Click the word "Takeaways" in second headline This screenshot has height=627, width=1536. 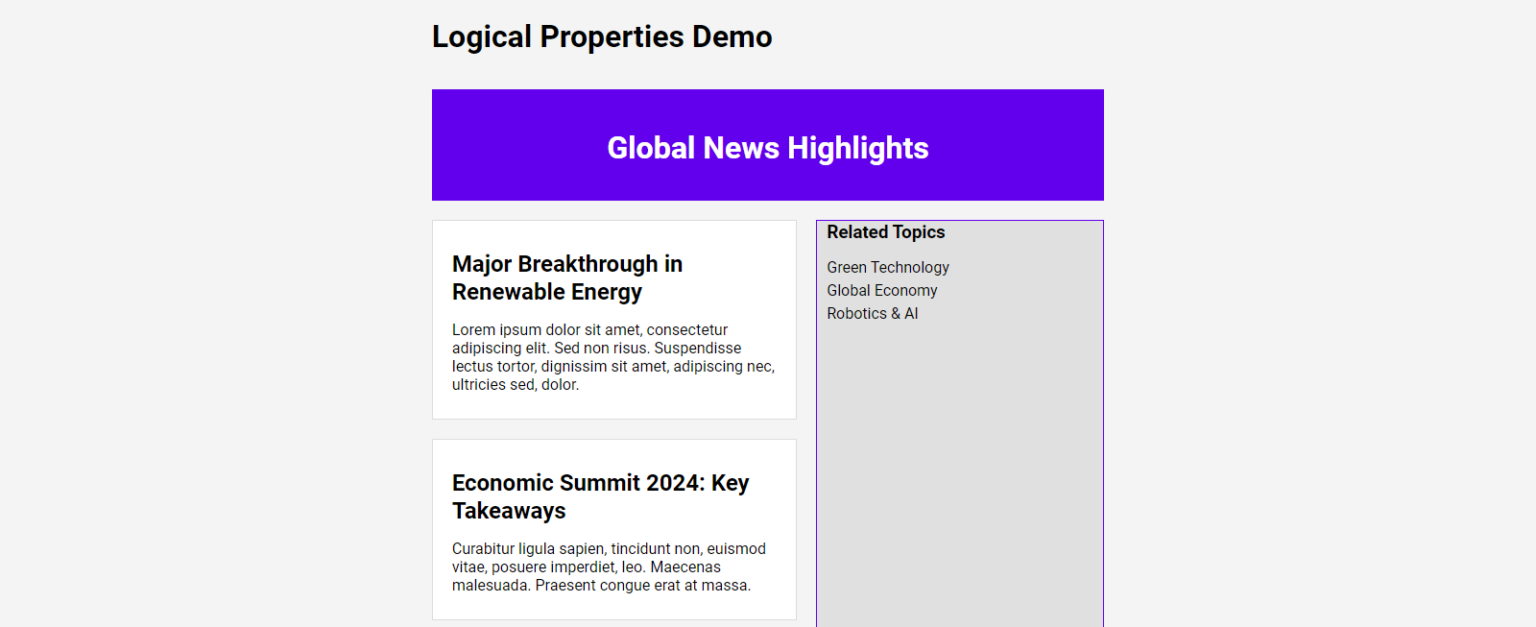click(x=508, y=511)
